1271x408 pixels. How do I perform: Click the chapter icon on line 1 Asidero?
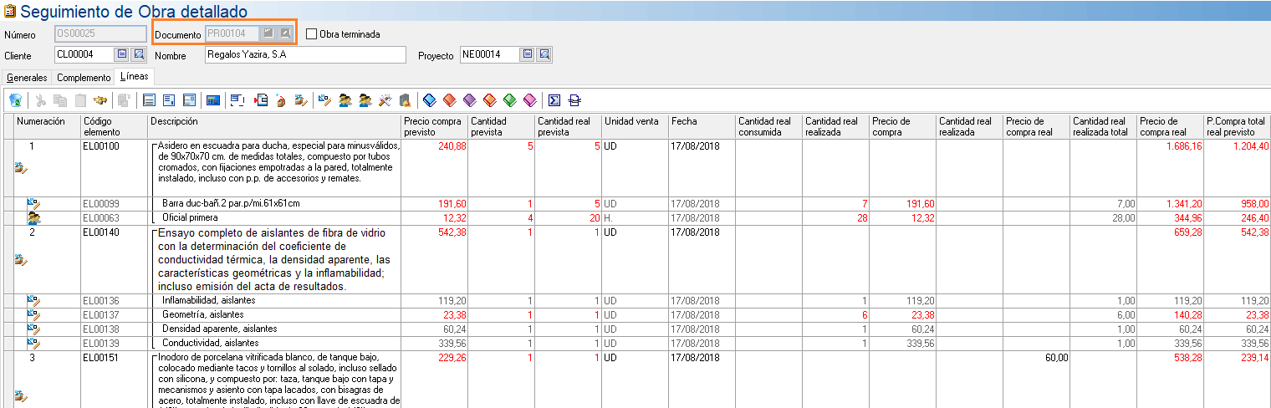21,168
